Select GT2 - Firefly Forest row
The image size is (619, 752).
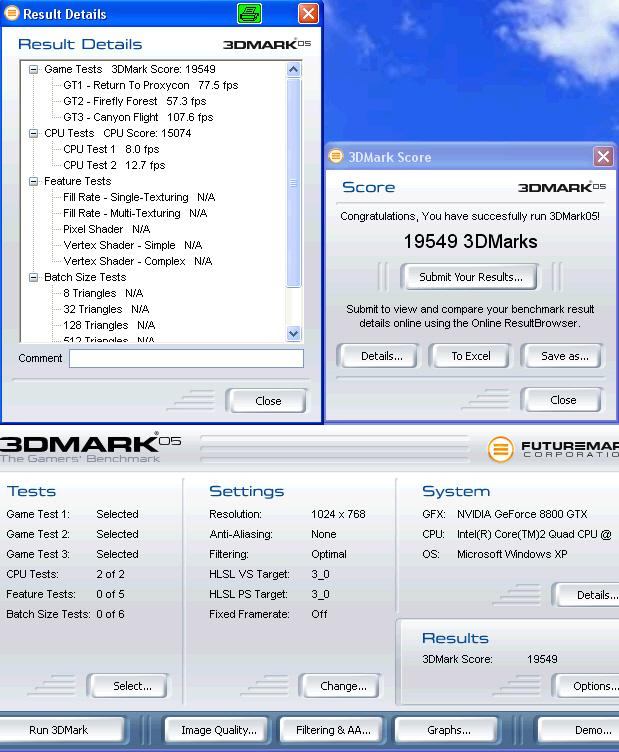point(135,101)
